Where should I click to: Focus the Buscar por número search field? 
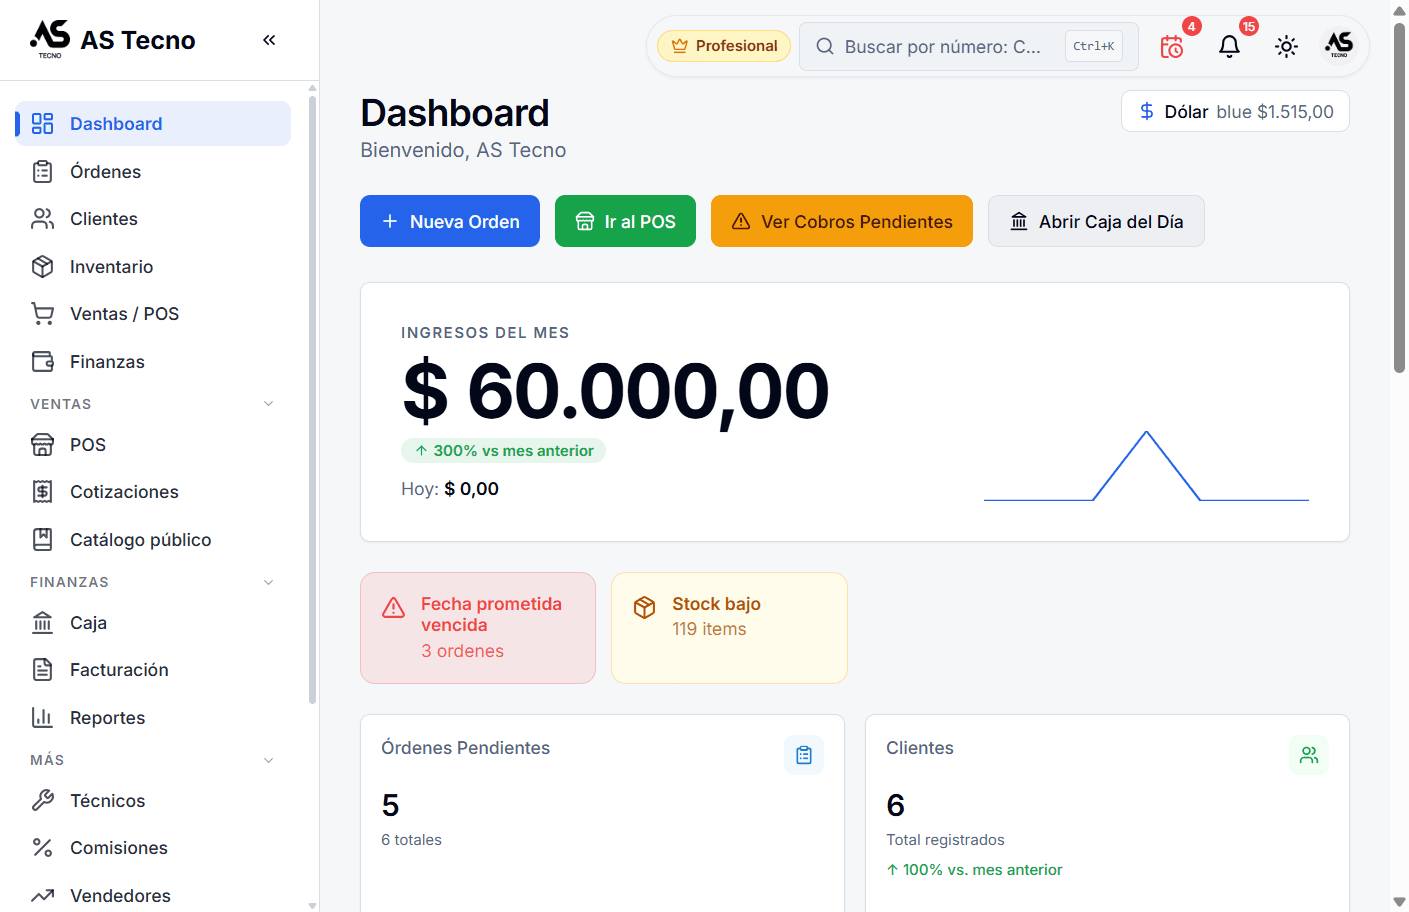point(969,46)
